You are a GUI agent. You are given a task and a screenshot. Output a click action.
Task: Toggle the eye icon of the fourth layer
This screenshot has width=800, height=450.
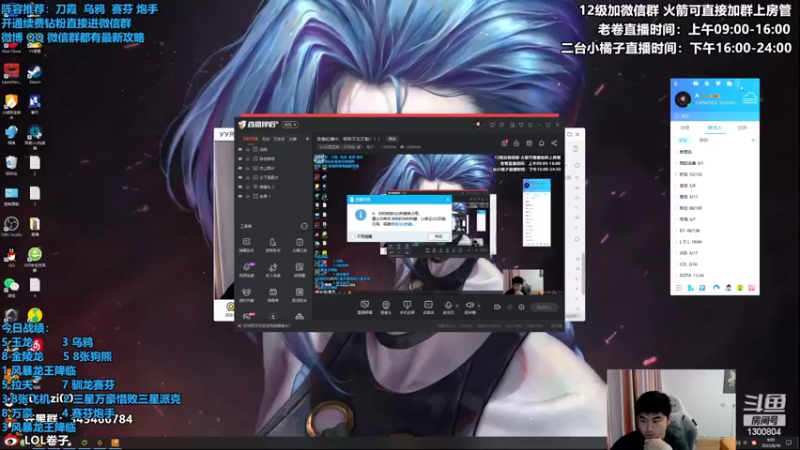(x=240, y=177)
